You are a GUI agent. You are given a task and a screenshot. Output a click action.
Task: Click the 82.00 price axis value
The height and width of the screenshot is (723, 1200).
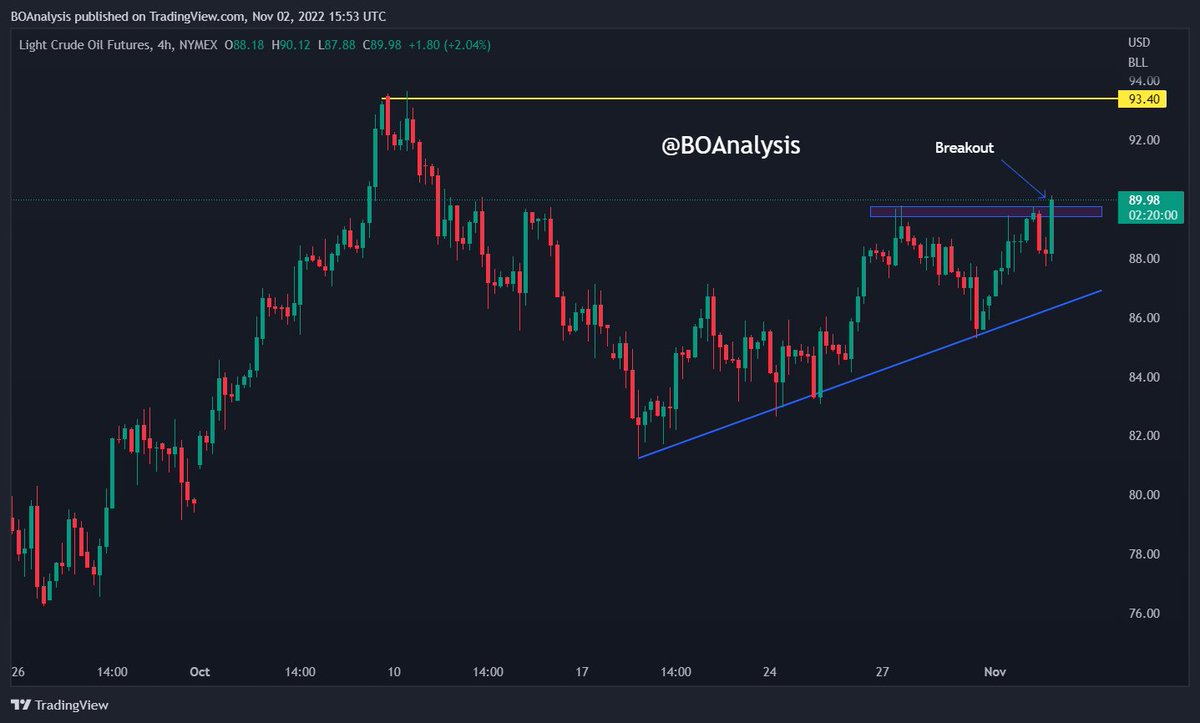coord(1143,436)
